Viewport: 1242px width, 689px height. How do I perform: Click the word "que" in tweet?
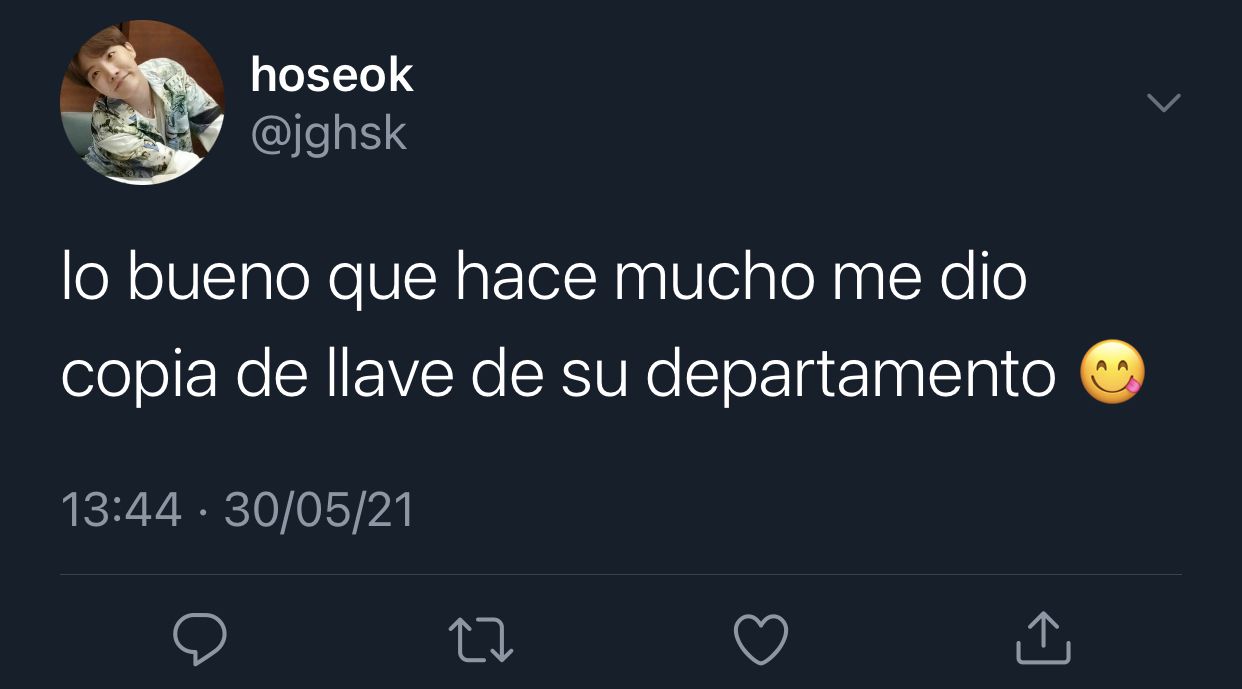point(382,283)
